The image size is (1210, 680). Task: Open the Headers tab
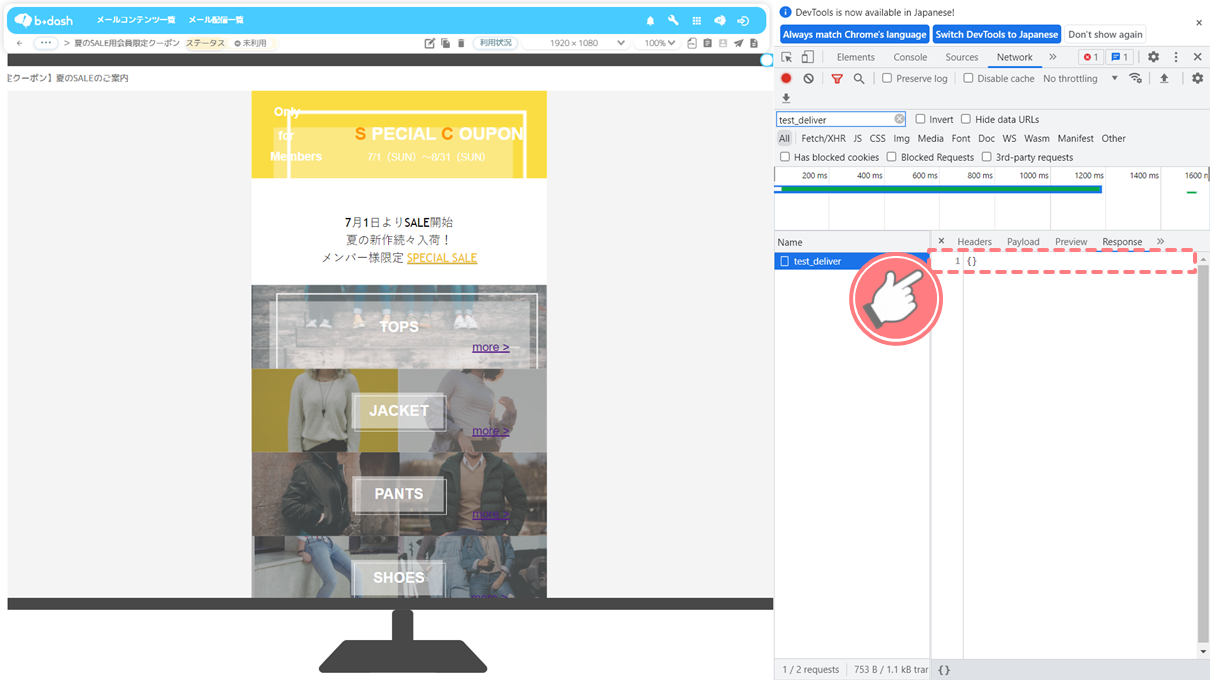click(974, 242)
